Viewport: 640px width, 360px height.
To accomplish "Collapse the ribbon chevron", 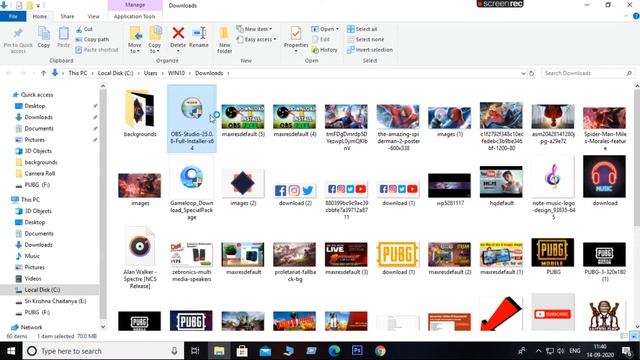I will 626,16.
